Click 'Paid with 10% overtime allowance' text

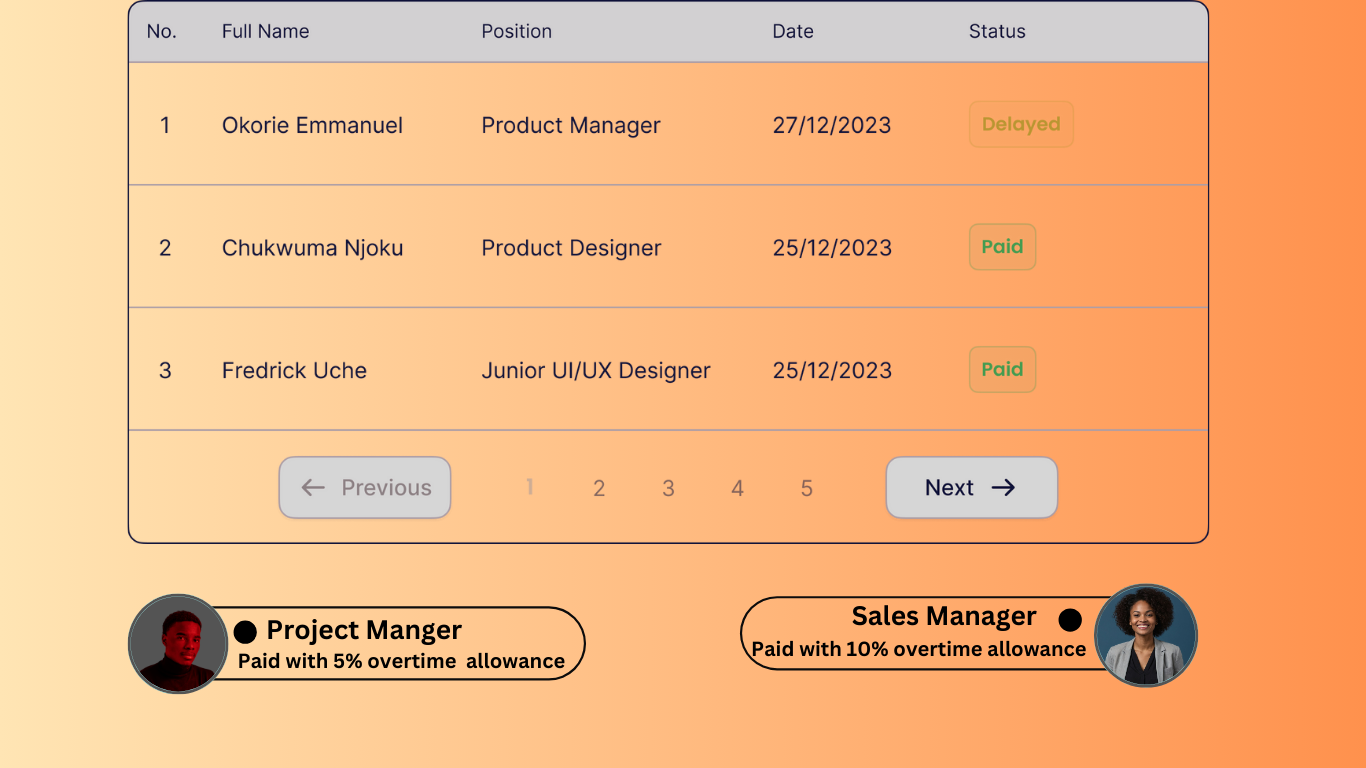click(x=919, y=649)
